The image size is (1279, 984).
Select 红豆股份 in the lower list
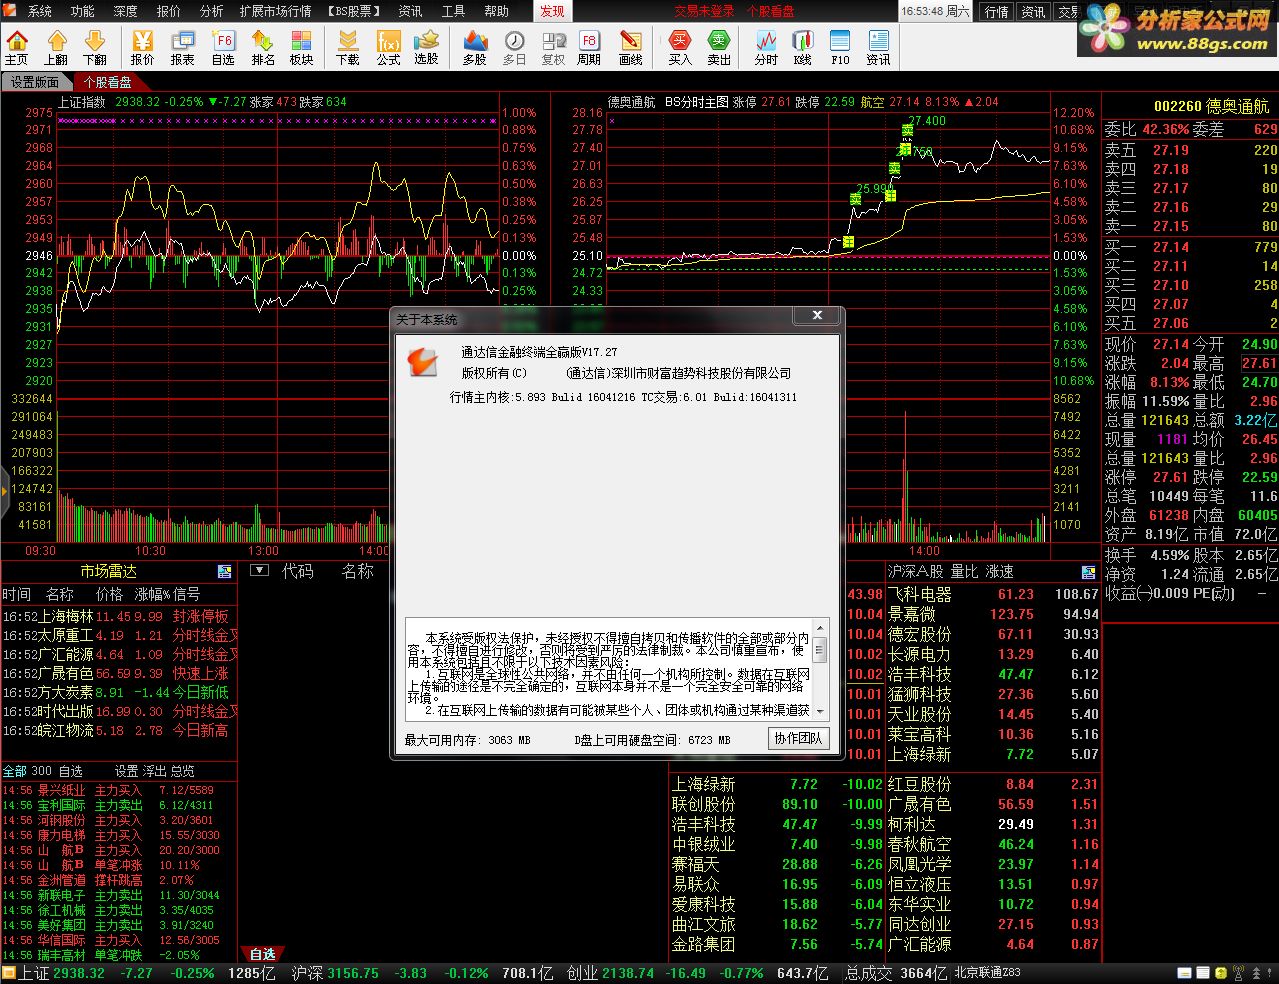[x=993, y=784]
